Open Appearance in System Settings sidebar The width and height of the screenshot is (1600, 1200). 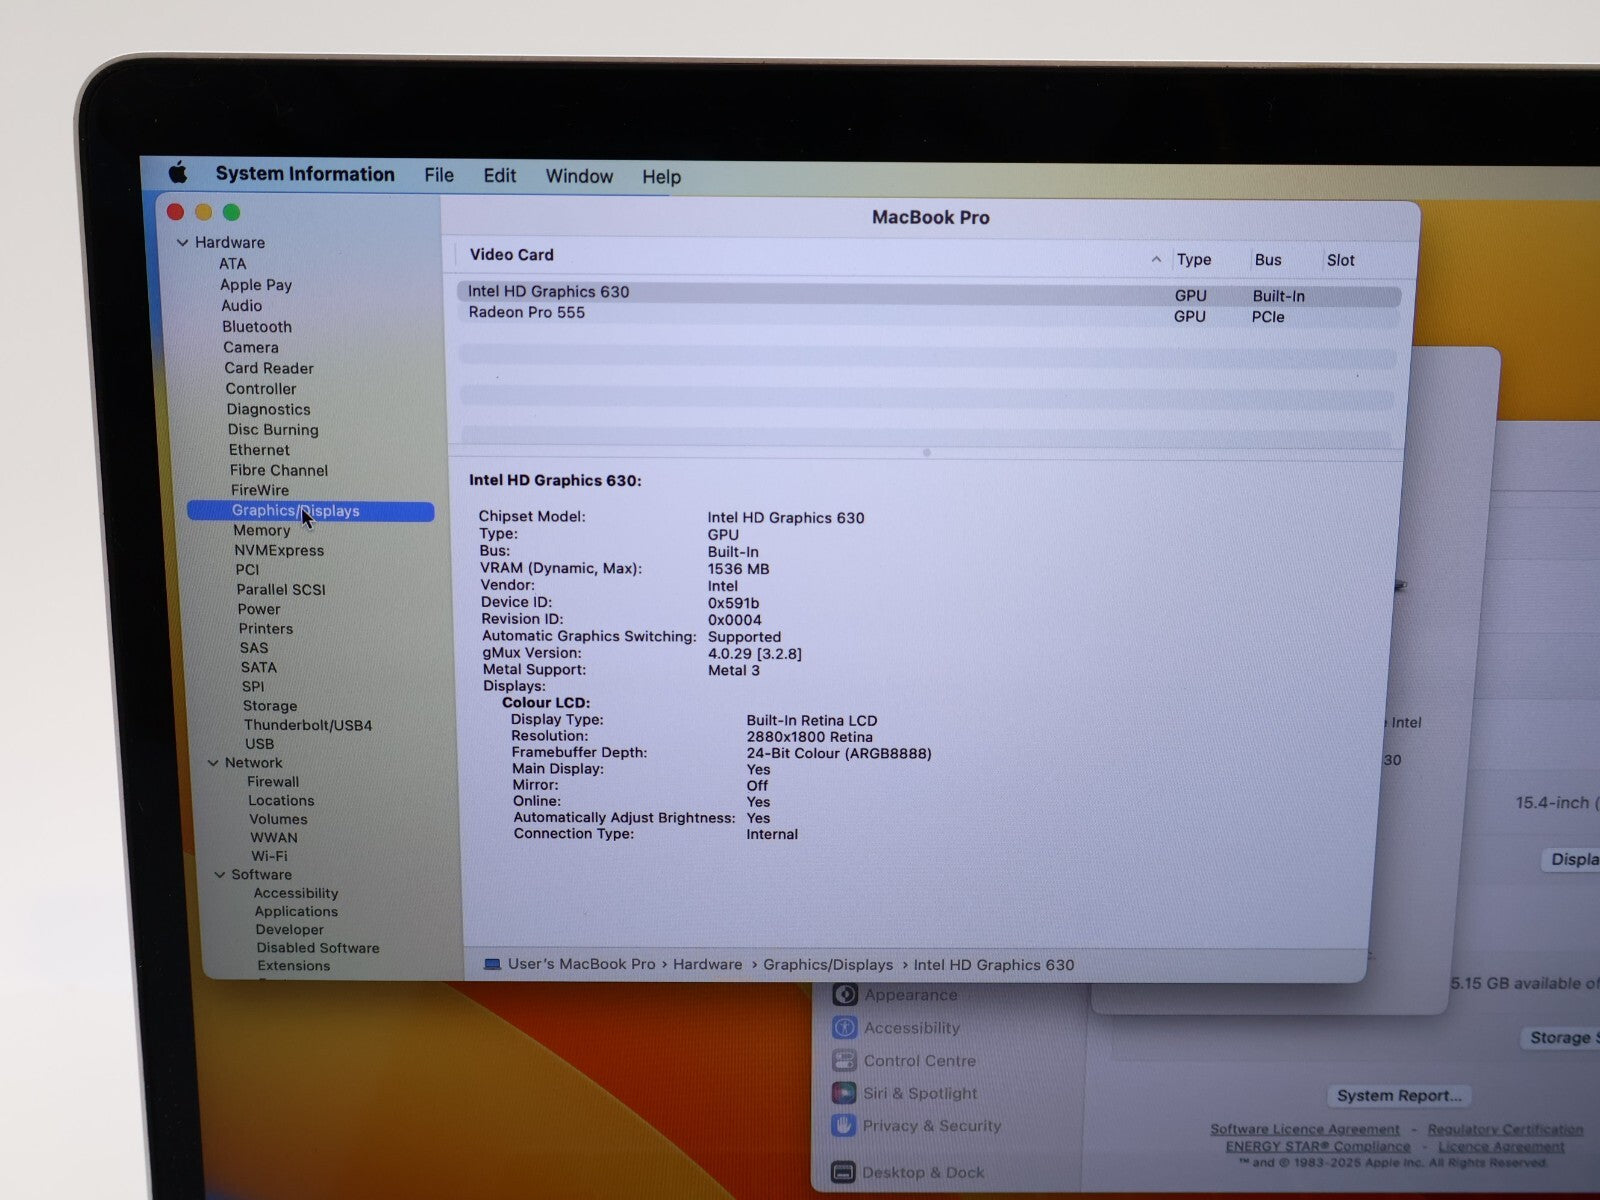(910, 995)
